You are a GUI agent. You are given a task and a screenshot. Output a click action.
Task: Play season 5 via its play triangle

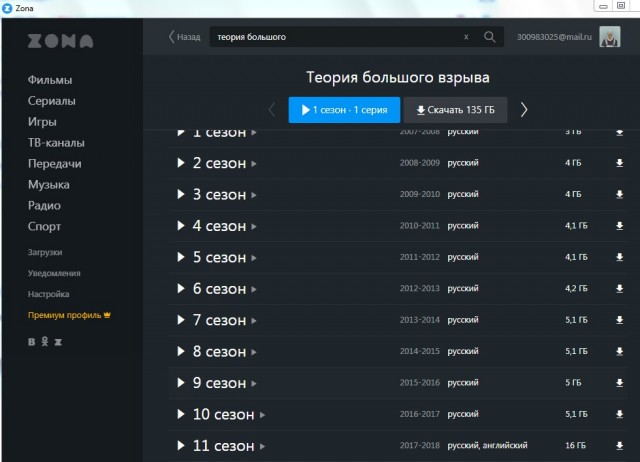tap(181, 257)
